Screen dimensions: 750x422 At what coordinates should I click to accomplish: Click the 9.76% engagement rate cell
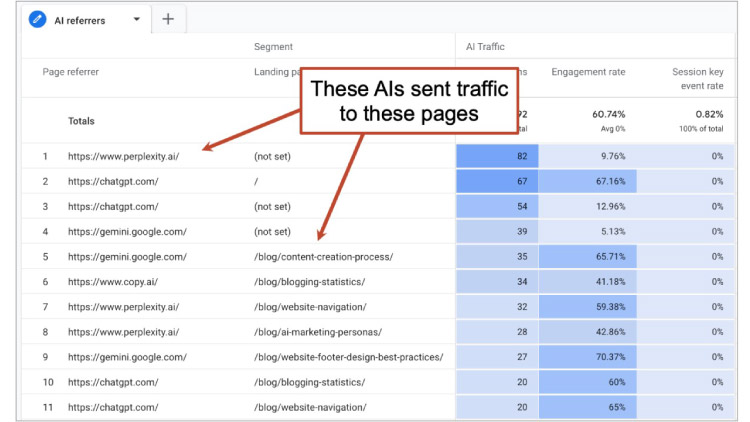tap(587, 156)
